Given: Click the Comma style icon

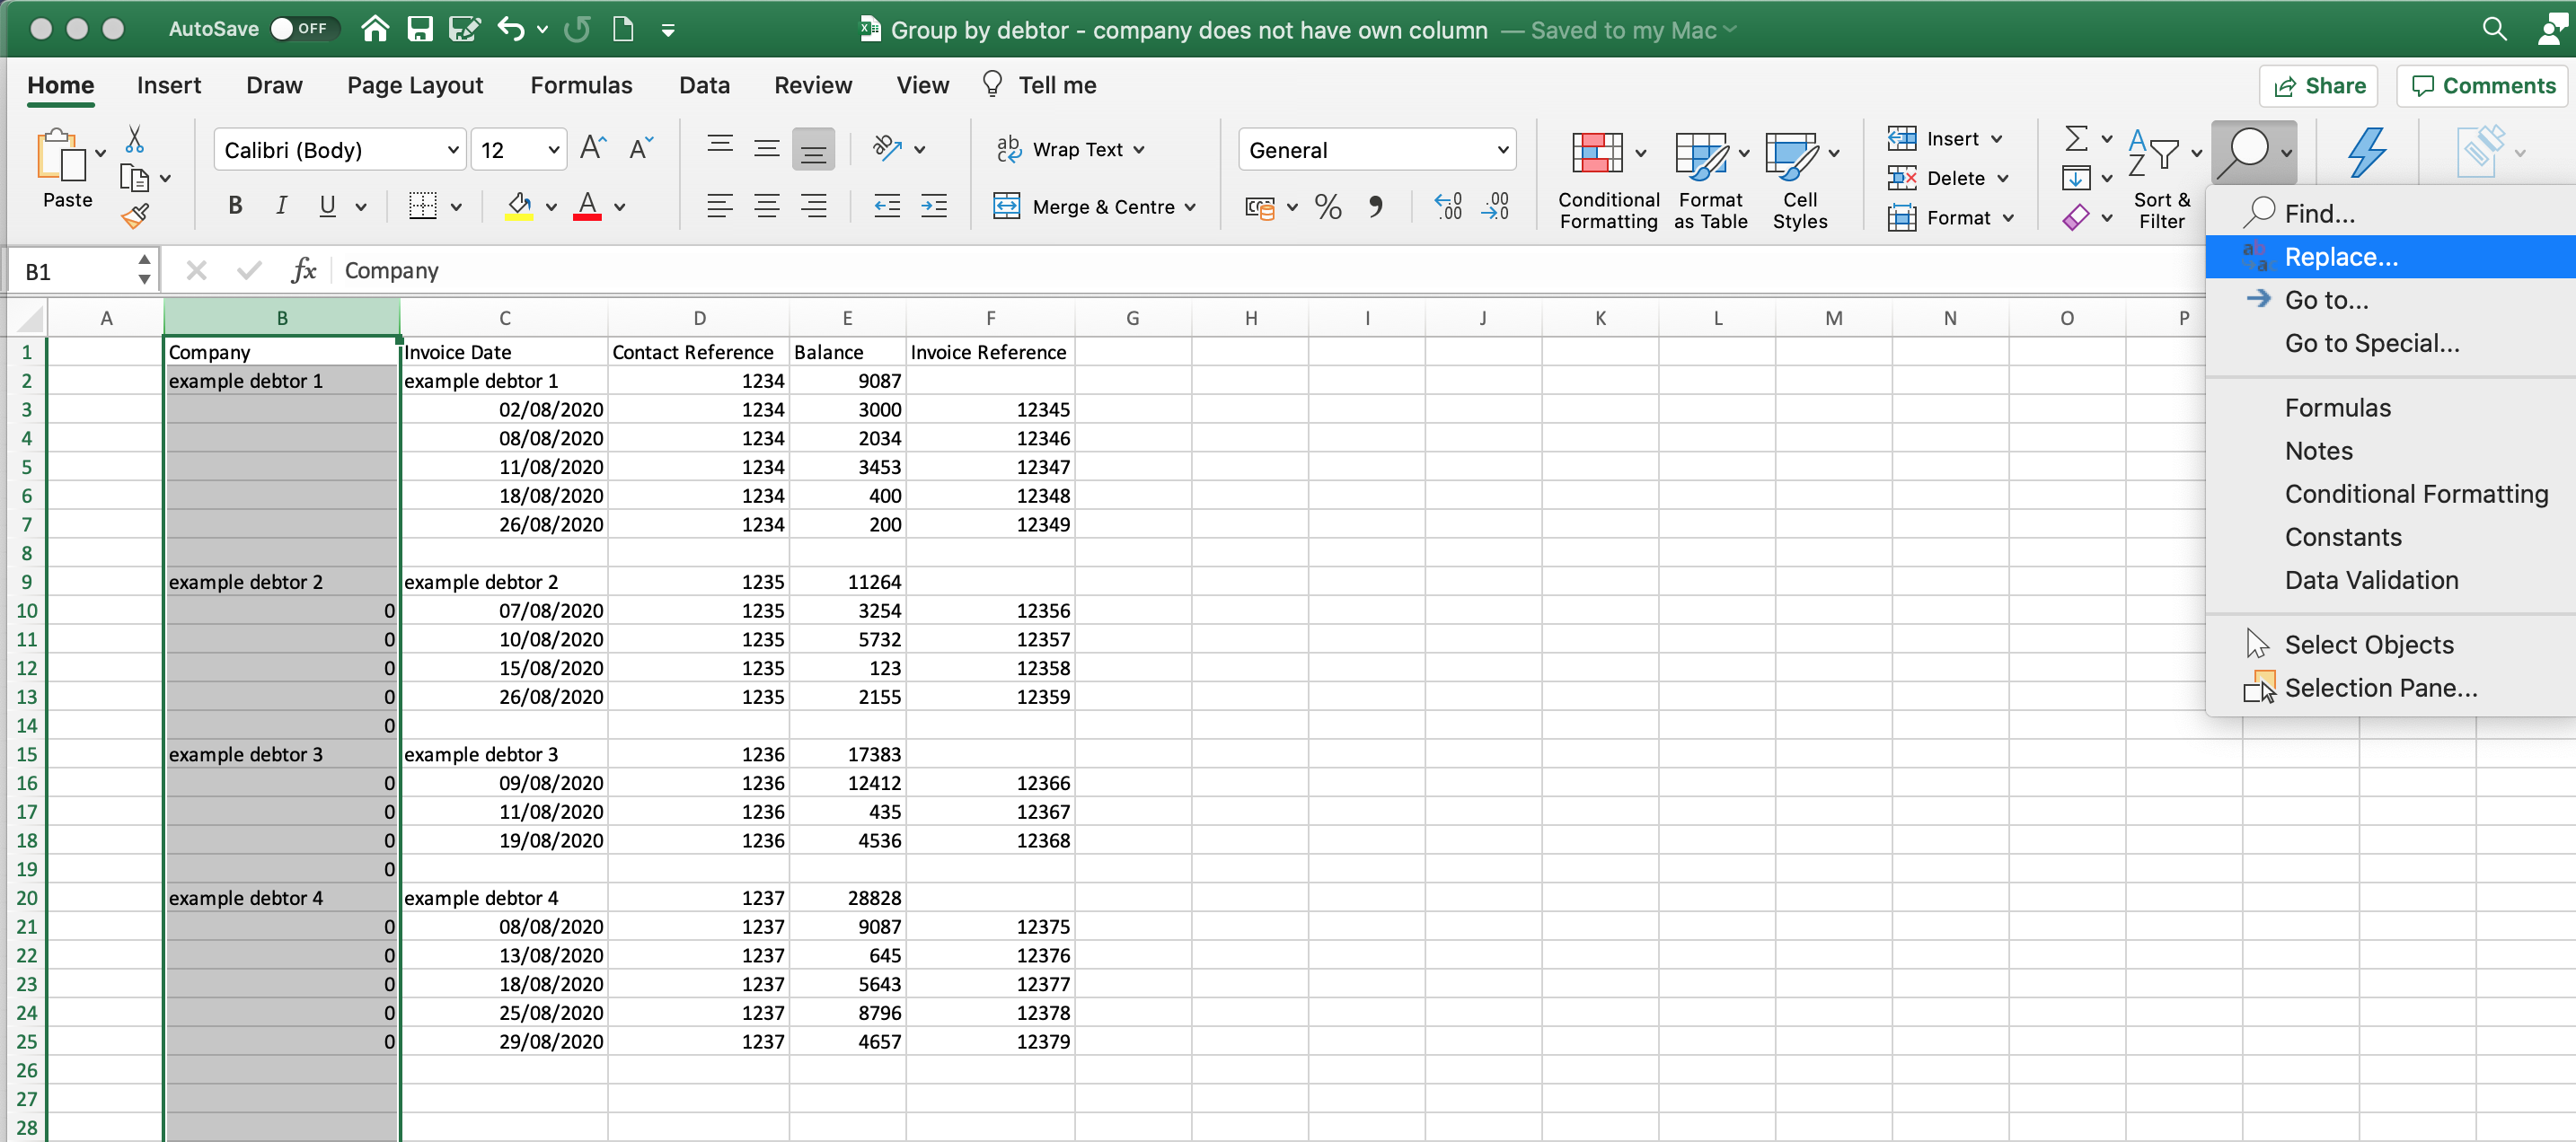Looking at the screenshot, I should [x=1376, y=207].
